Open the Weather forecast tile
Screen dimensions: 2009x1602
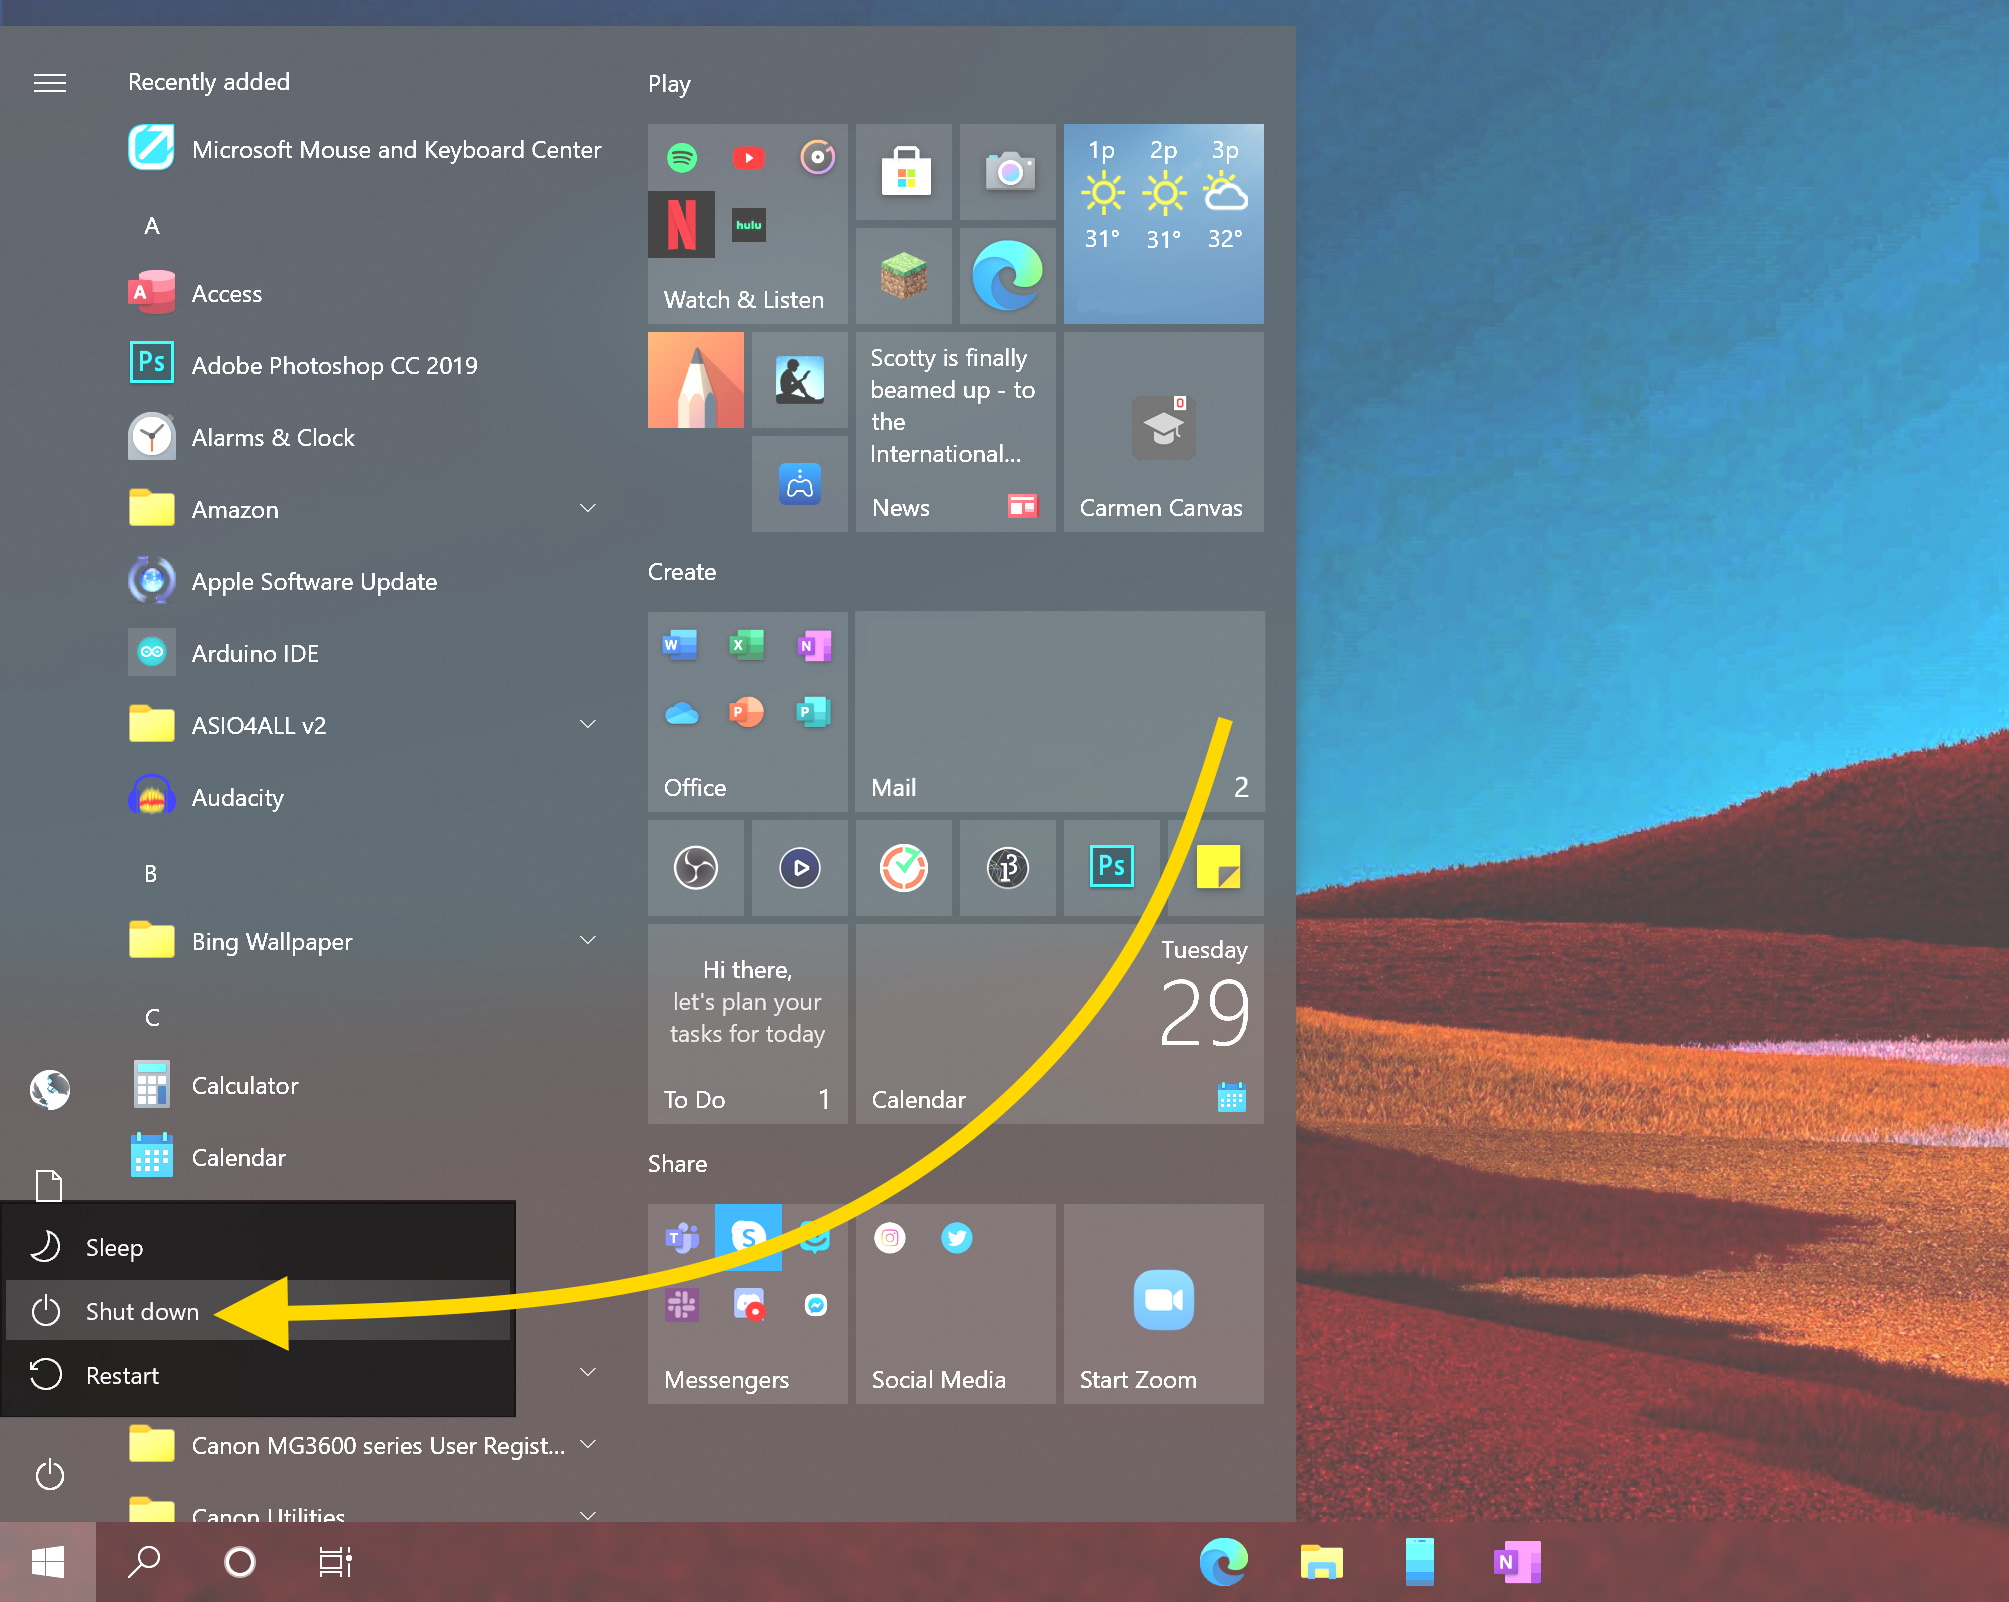click(x=1164, y=224)
